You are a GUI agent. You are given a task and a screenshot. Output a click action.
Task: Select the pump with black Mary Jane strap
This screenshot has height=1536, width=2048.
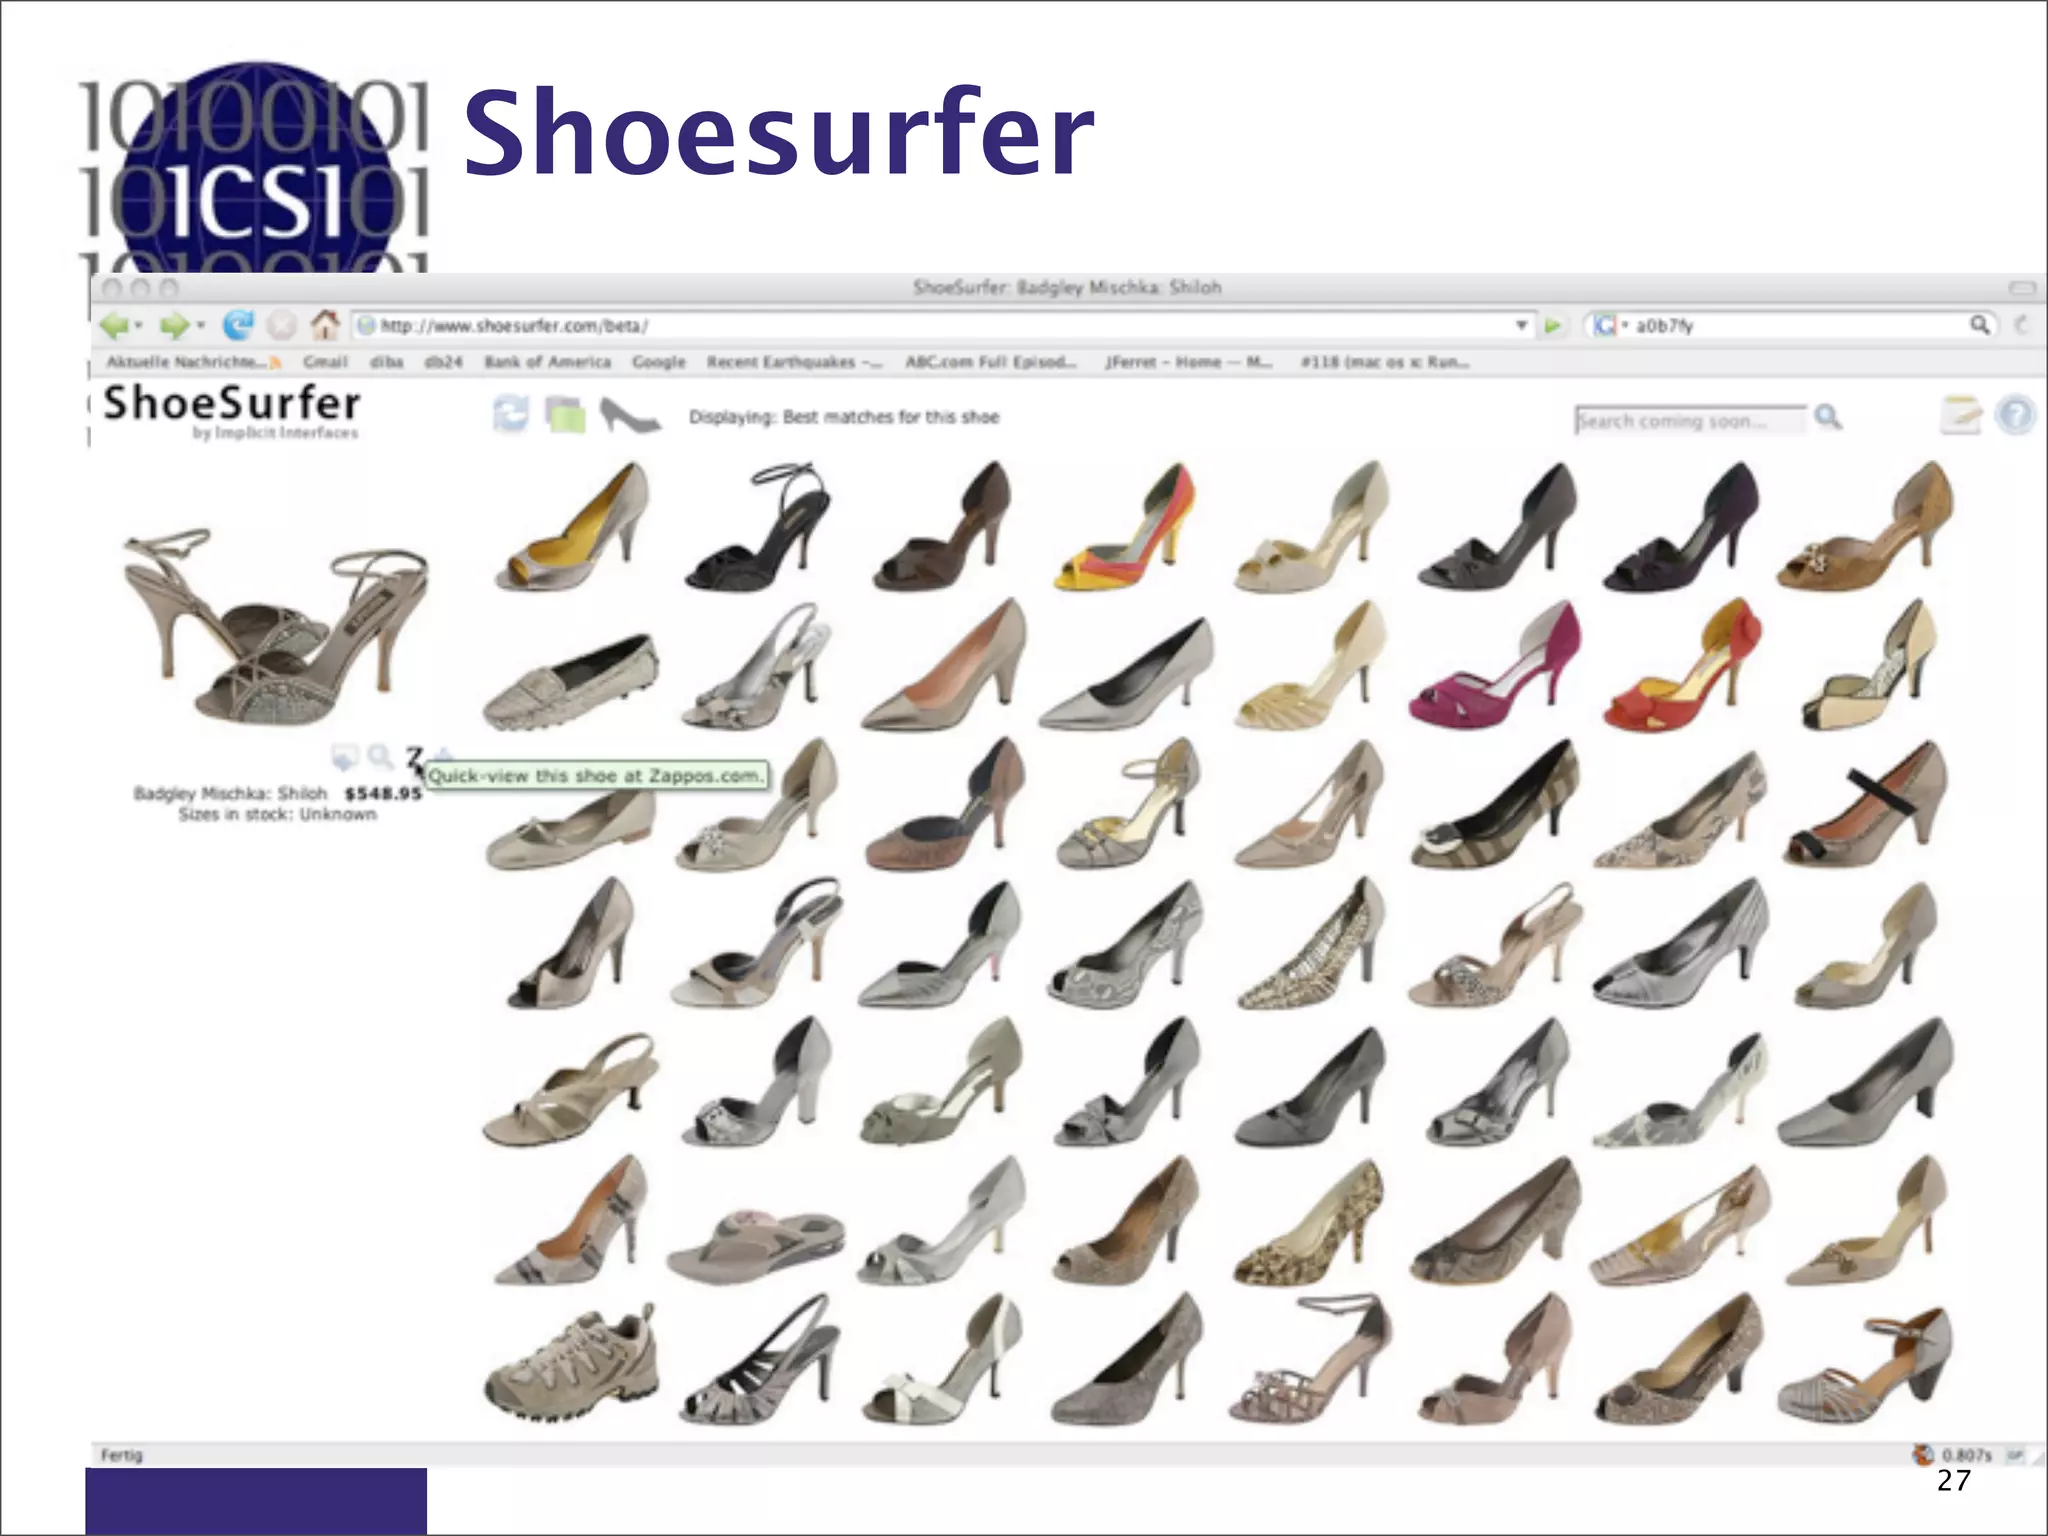click(1866, 803)
